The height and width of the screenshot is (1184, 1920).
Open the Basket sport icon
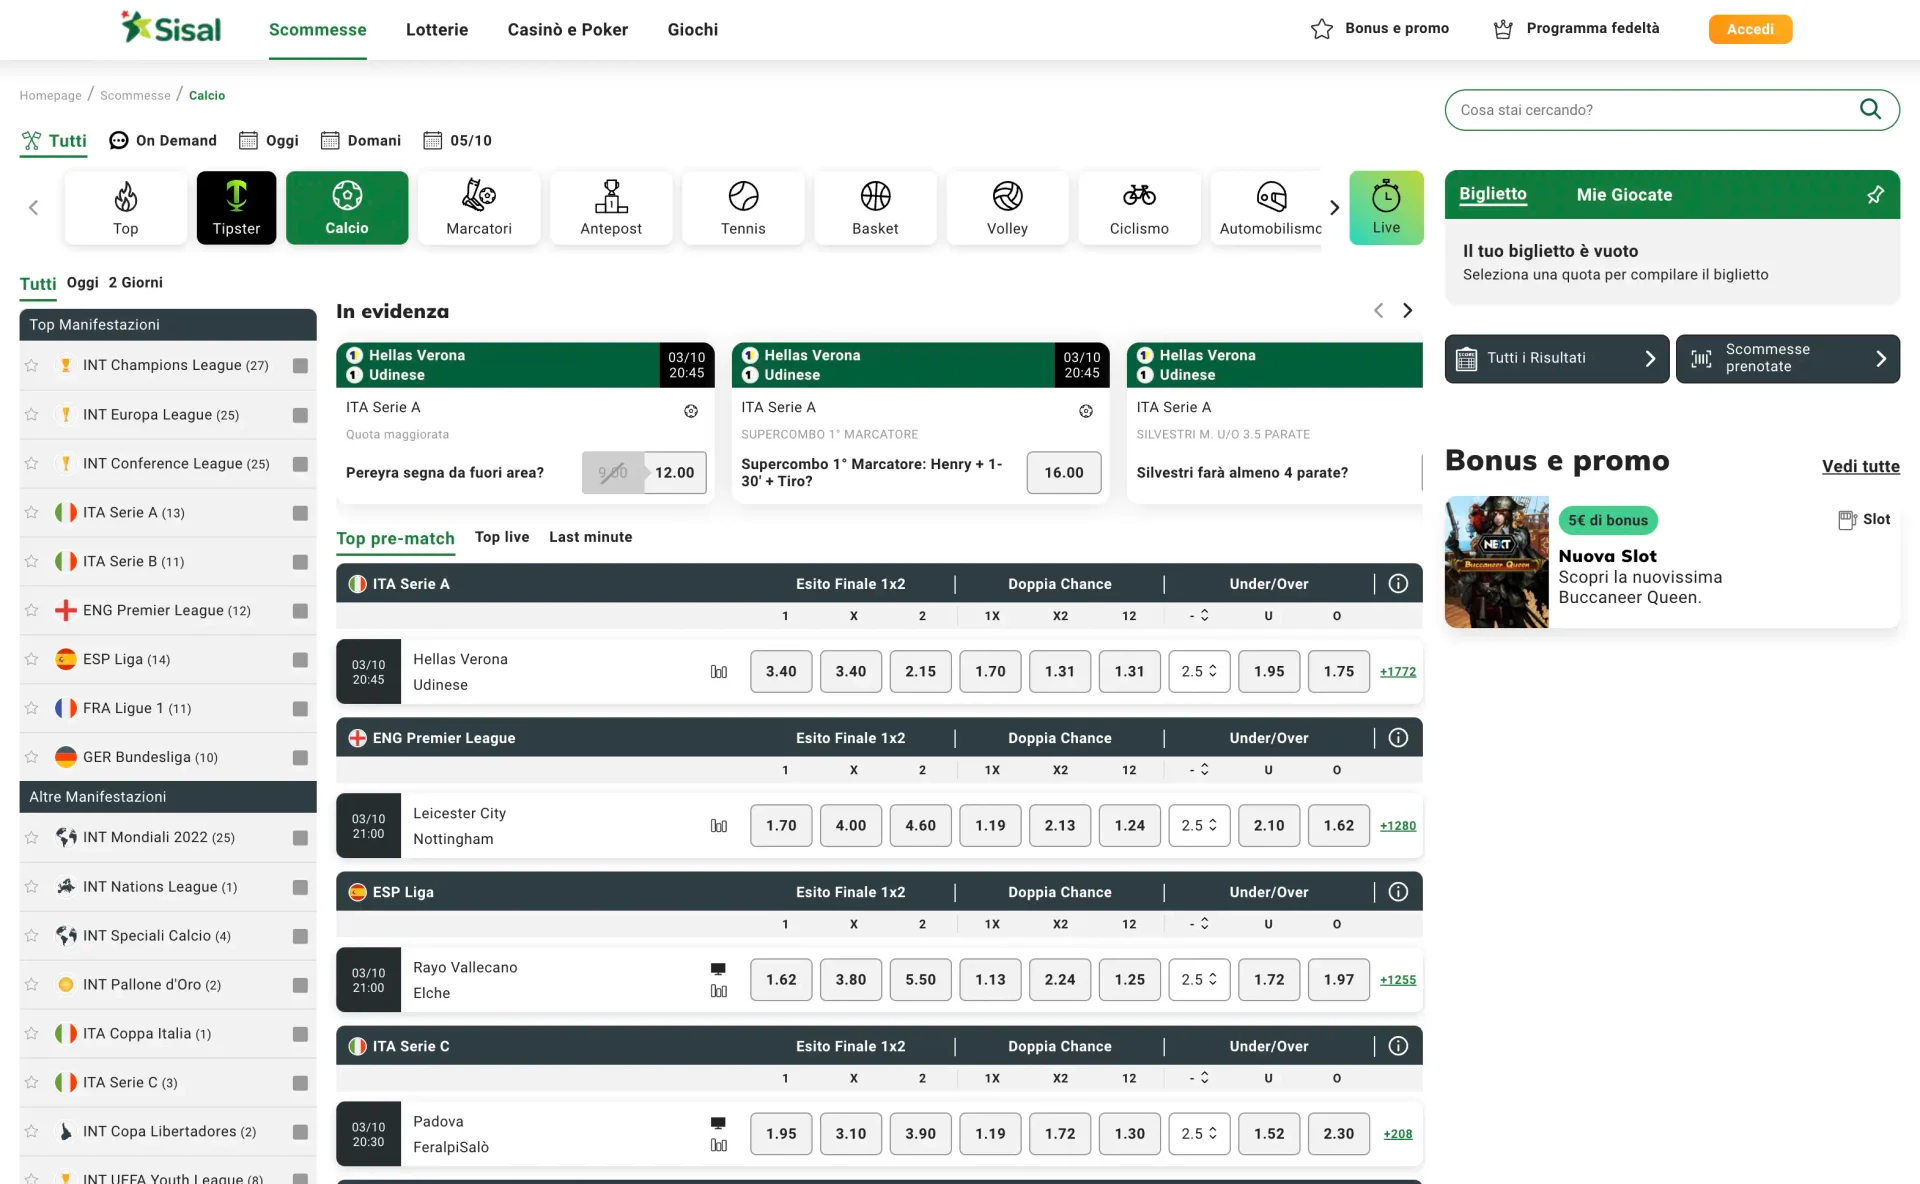click(875, 207)
